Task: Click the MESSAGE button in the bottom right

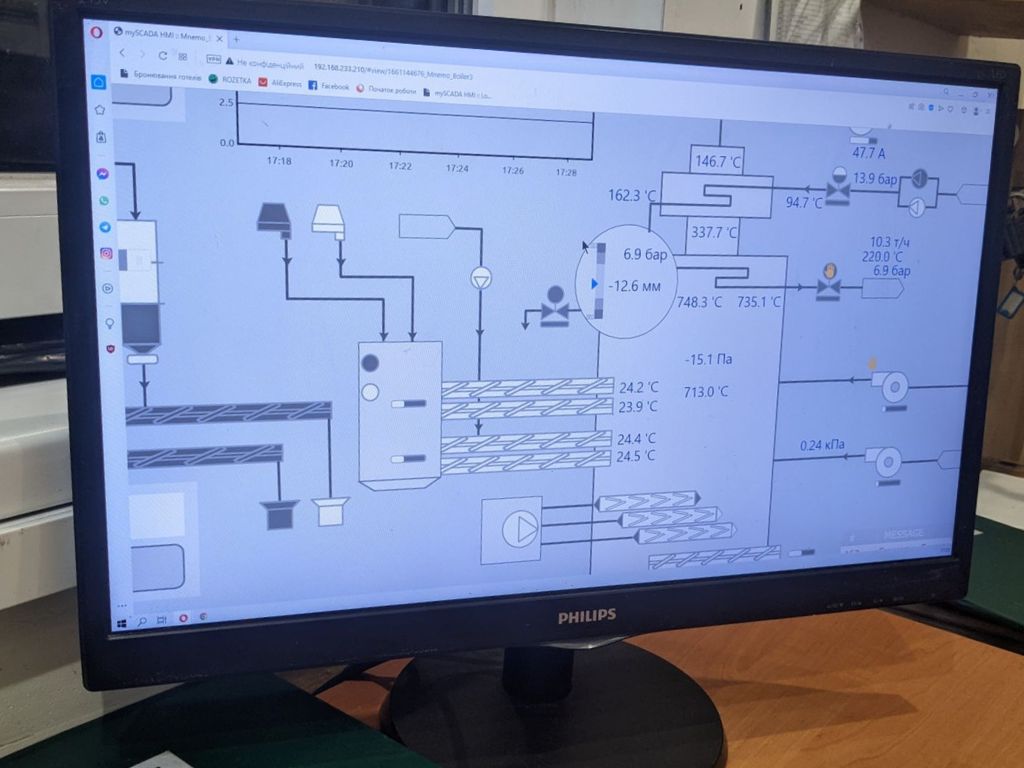Action: 903,533
